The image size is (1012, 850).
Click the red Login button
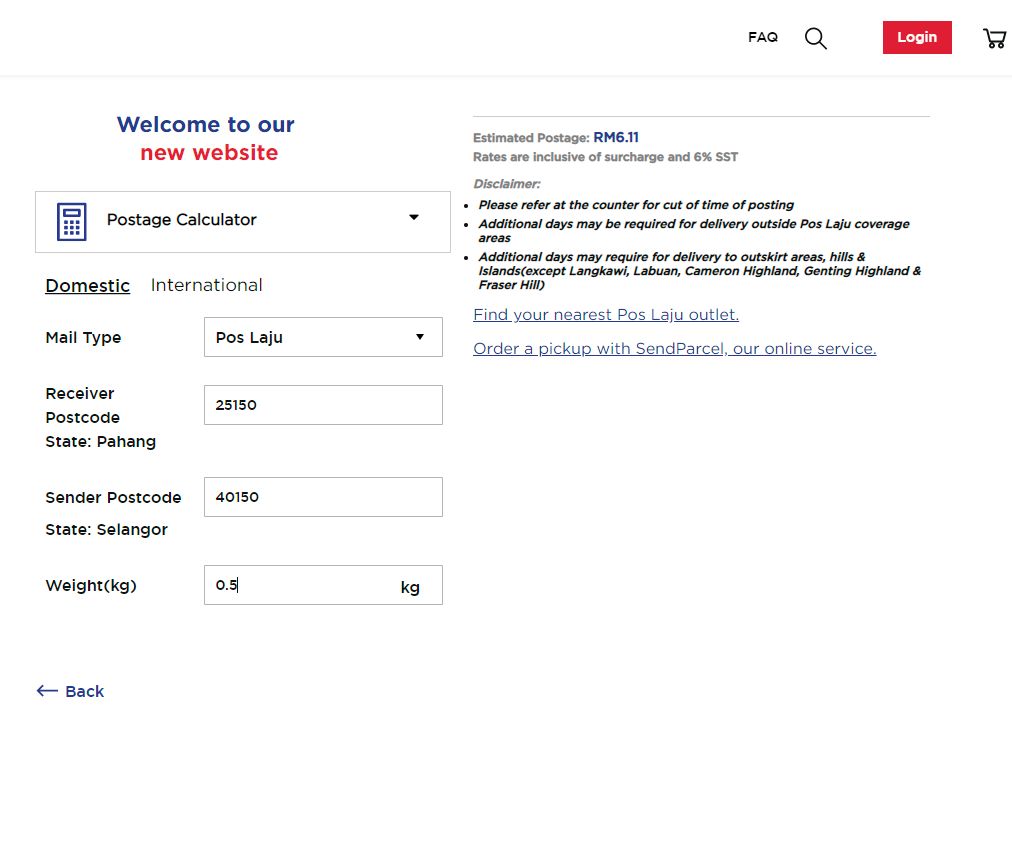coord(917,37)
